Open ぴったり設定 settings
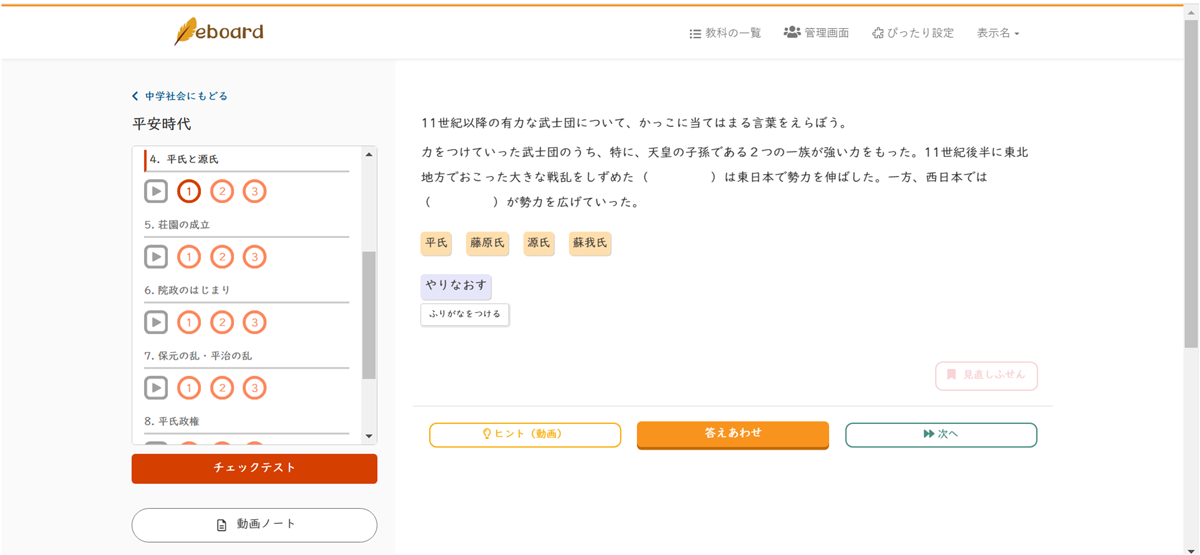The image size is (1200, 555). click(912, 33)
